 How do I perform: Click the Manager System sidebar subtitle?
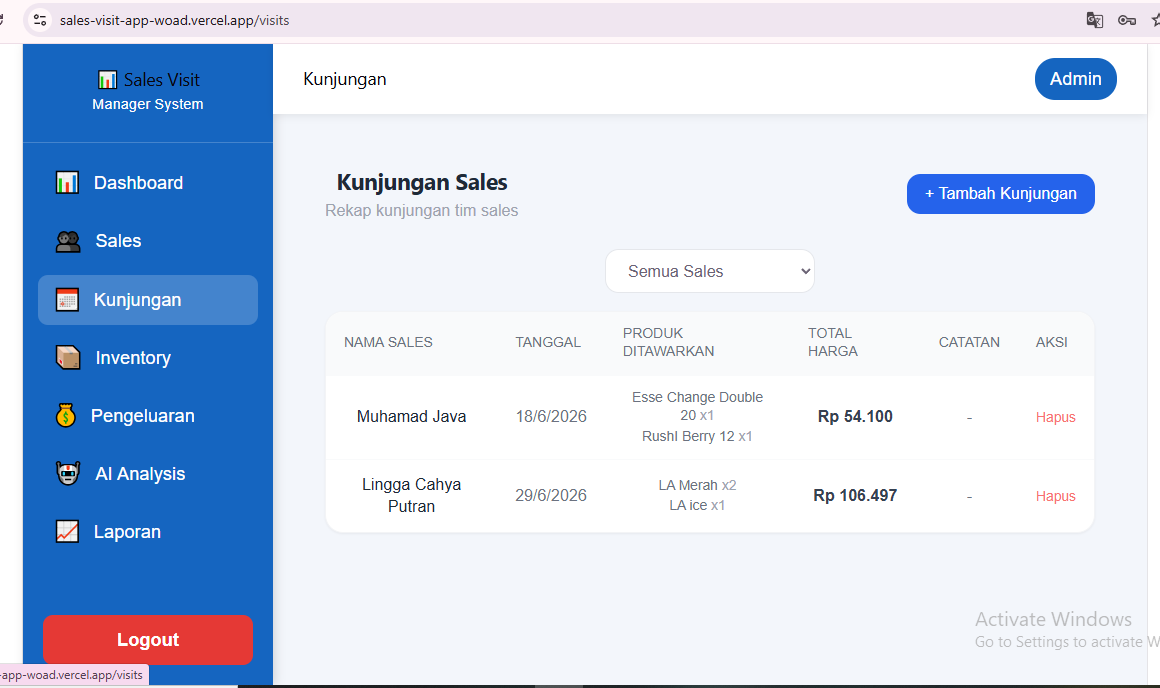(148, 104)
